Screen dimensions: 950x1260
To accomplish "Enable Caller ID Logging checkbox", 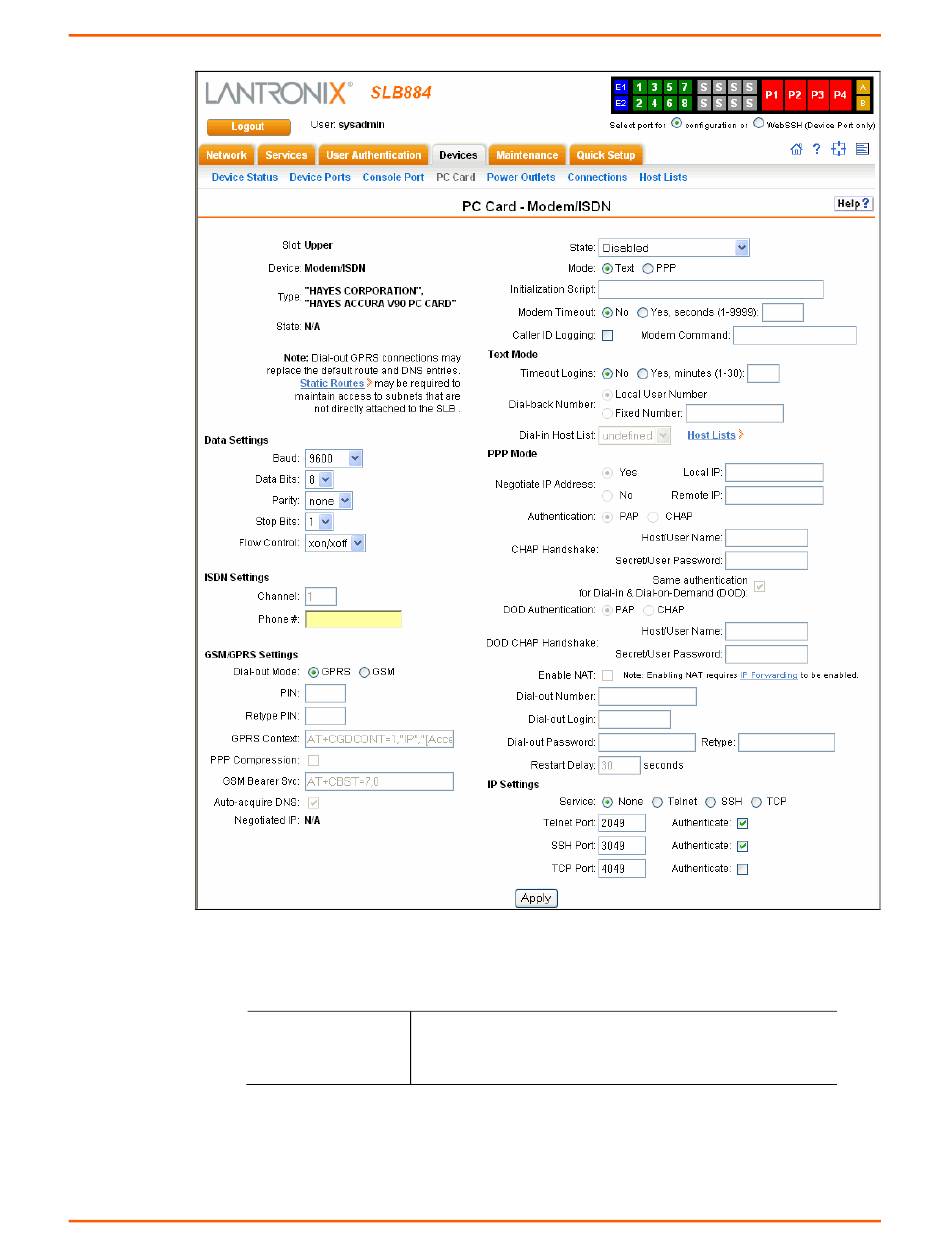I will tap(607, 335).
